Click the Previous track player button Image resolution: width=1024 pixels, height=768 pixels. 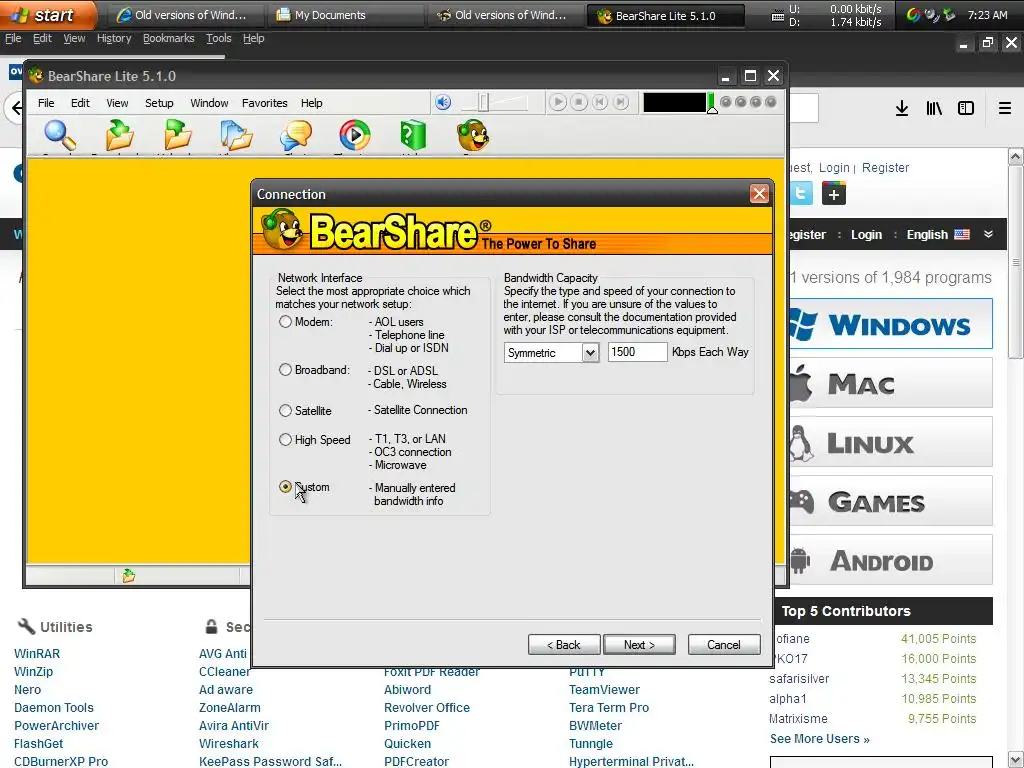pos(600,103)
